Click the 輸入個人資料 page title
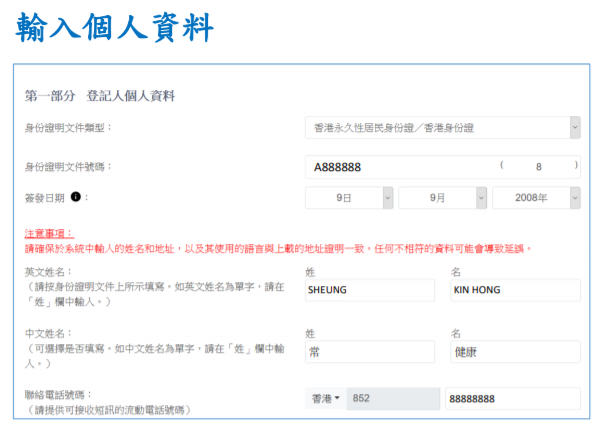This screenshot has width=611, height=437. [115, 28]
